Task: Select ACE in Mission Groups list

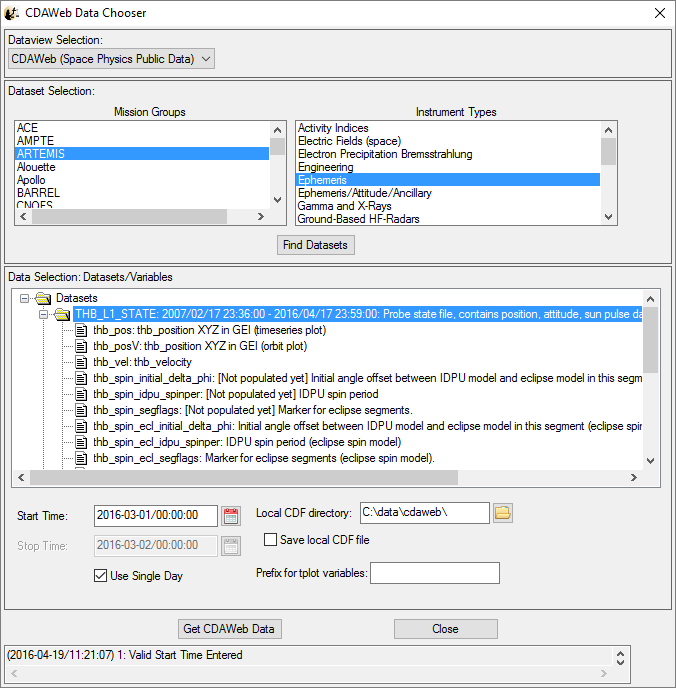Action: tap(28, 128)
